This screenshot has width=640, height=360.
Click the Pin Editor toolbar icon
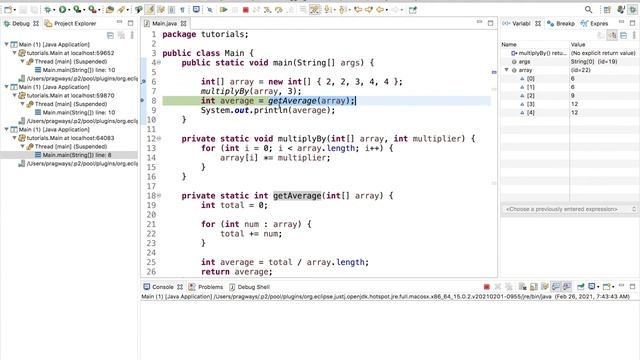(413, 10)
